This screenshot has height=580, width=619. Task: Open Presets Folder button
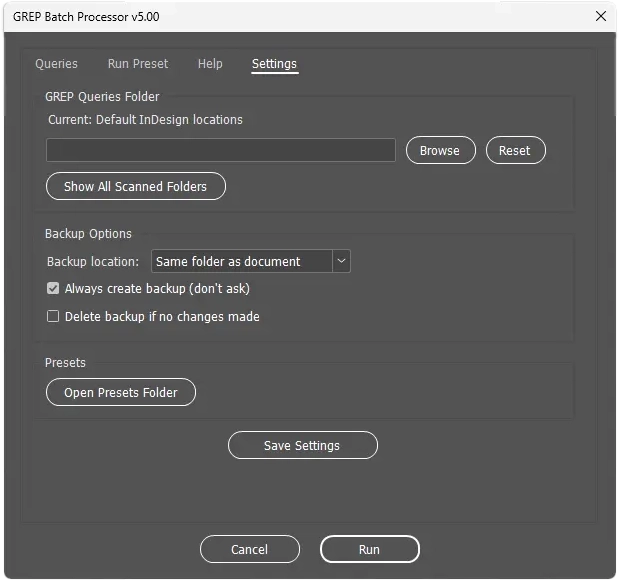(x=121, y=392)
